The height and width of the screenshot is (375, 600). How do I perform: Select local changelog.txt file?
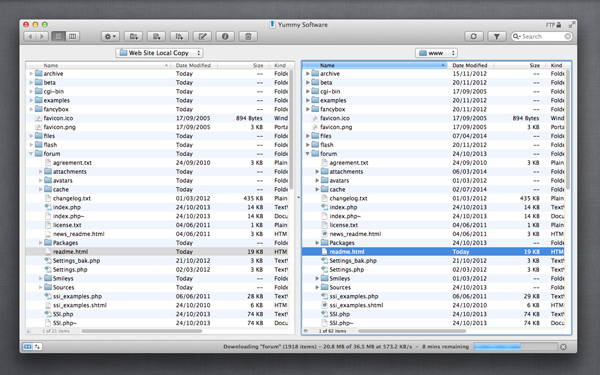[x=72, y=198]
